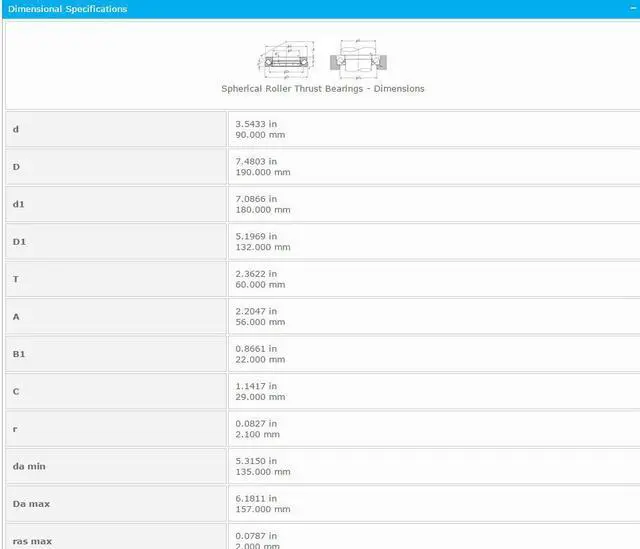Select the 'B1' row label
The height and width of the screenshot is (549, 640).
click(19, 354)
